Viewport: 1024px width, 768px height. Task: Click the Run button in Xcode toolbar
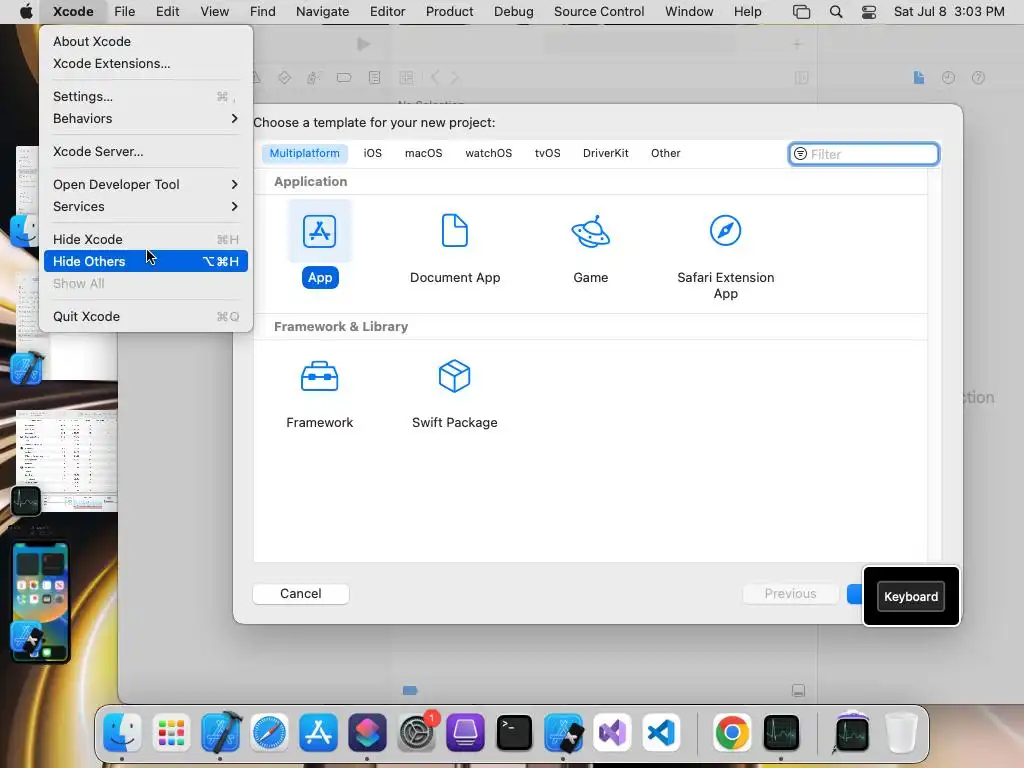pyautogui.click(x=364, y=44)
